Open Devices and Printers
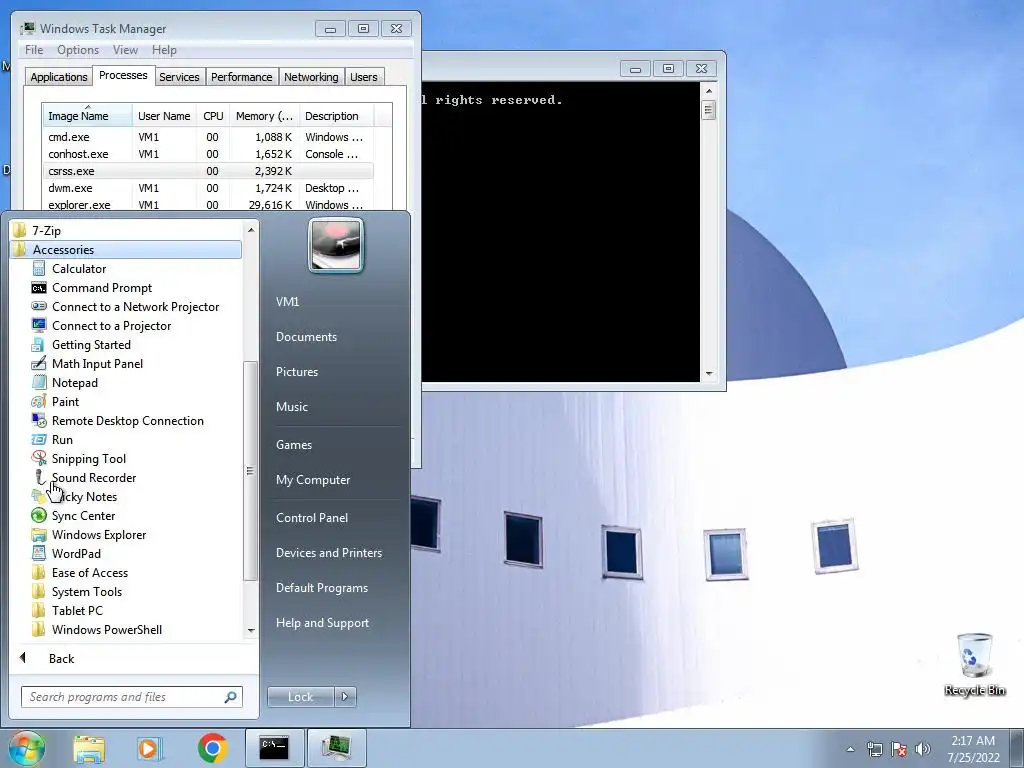Screen dimensions: 1024x768 [x=328, y=552]
